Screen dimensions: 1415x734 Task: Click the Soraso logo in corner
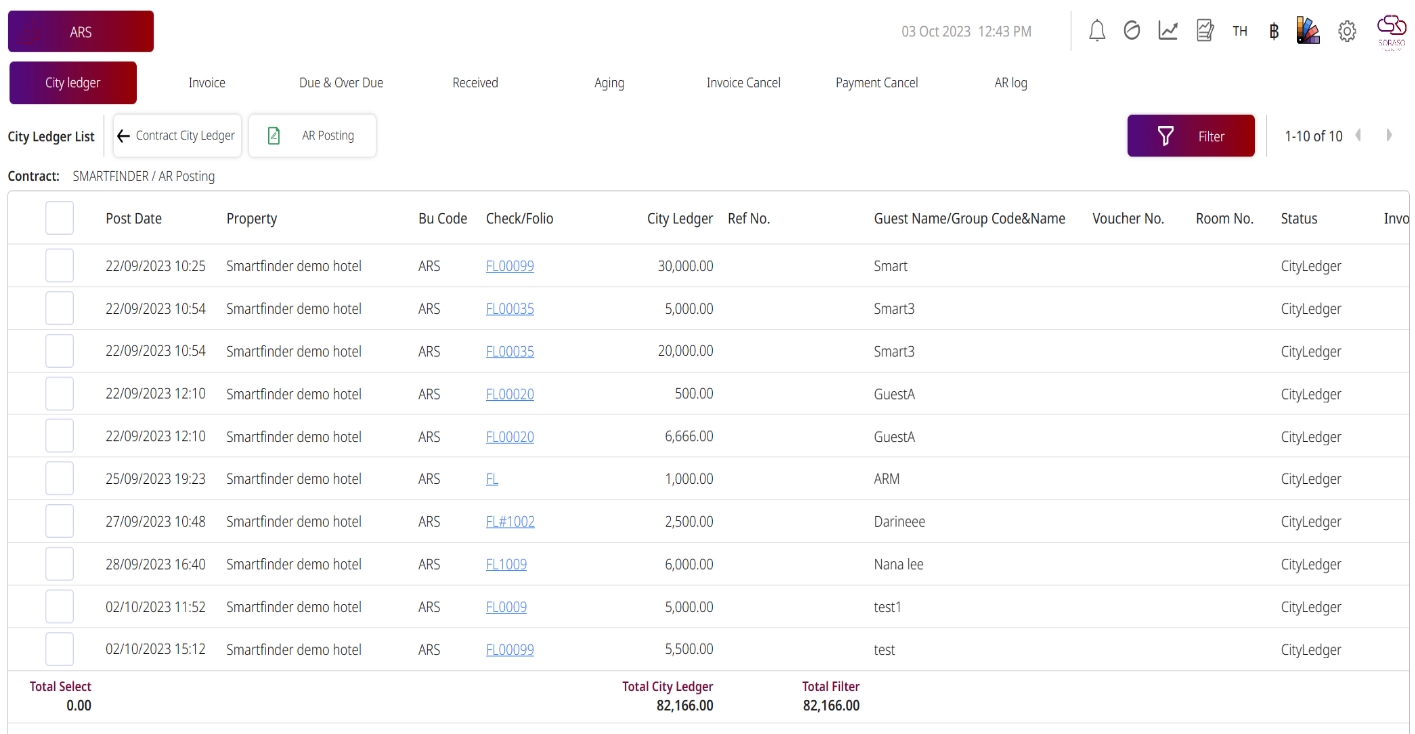pos(1391,31)
